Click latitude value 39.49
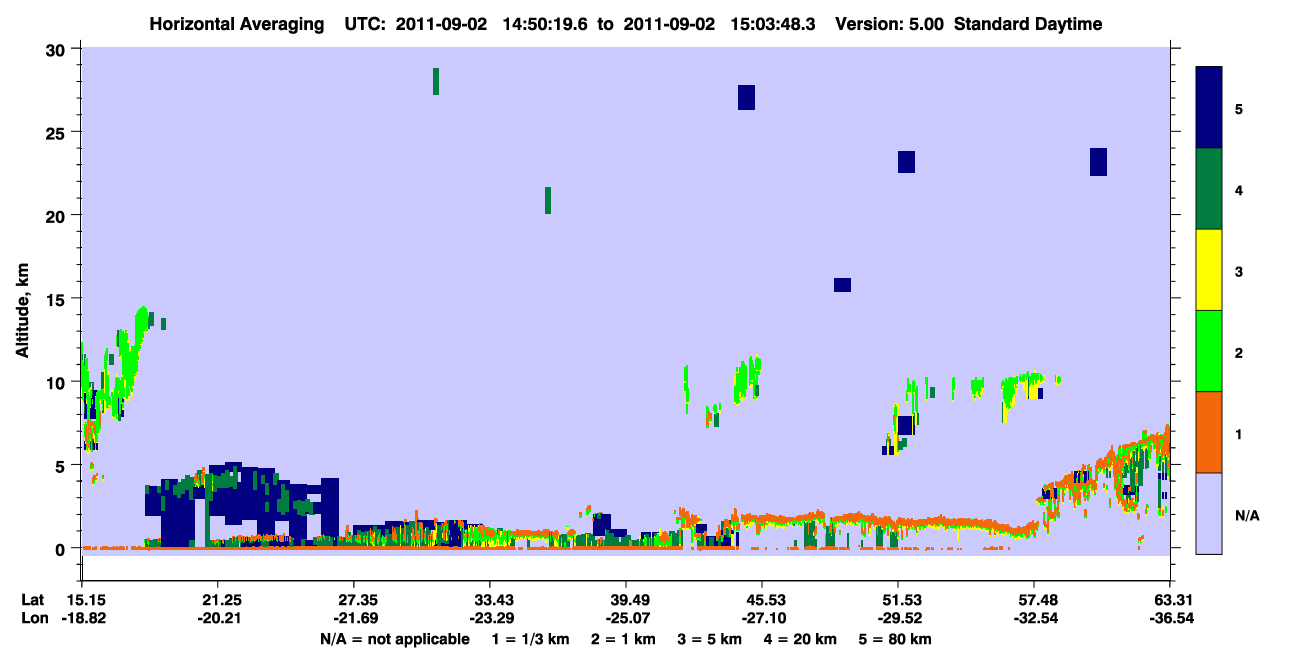This screenshot has height=667, width=1300. point(625,600)
